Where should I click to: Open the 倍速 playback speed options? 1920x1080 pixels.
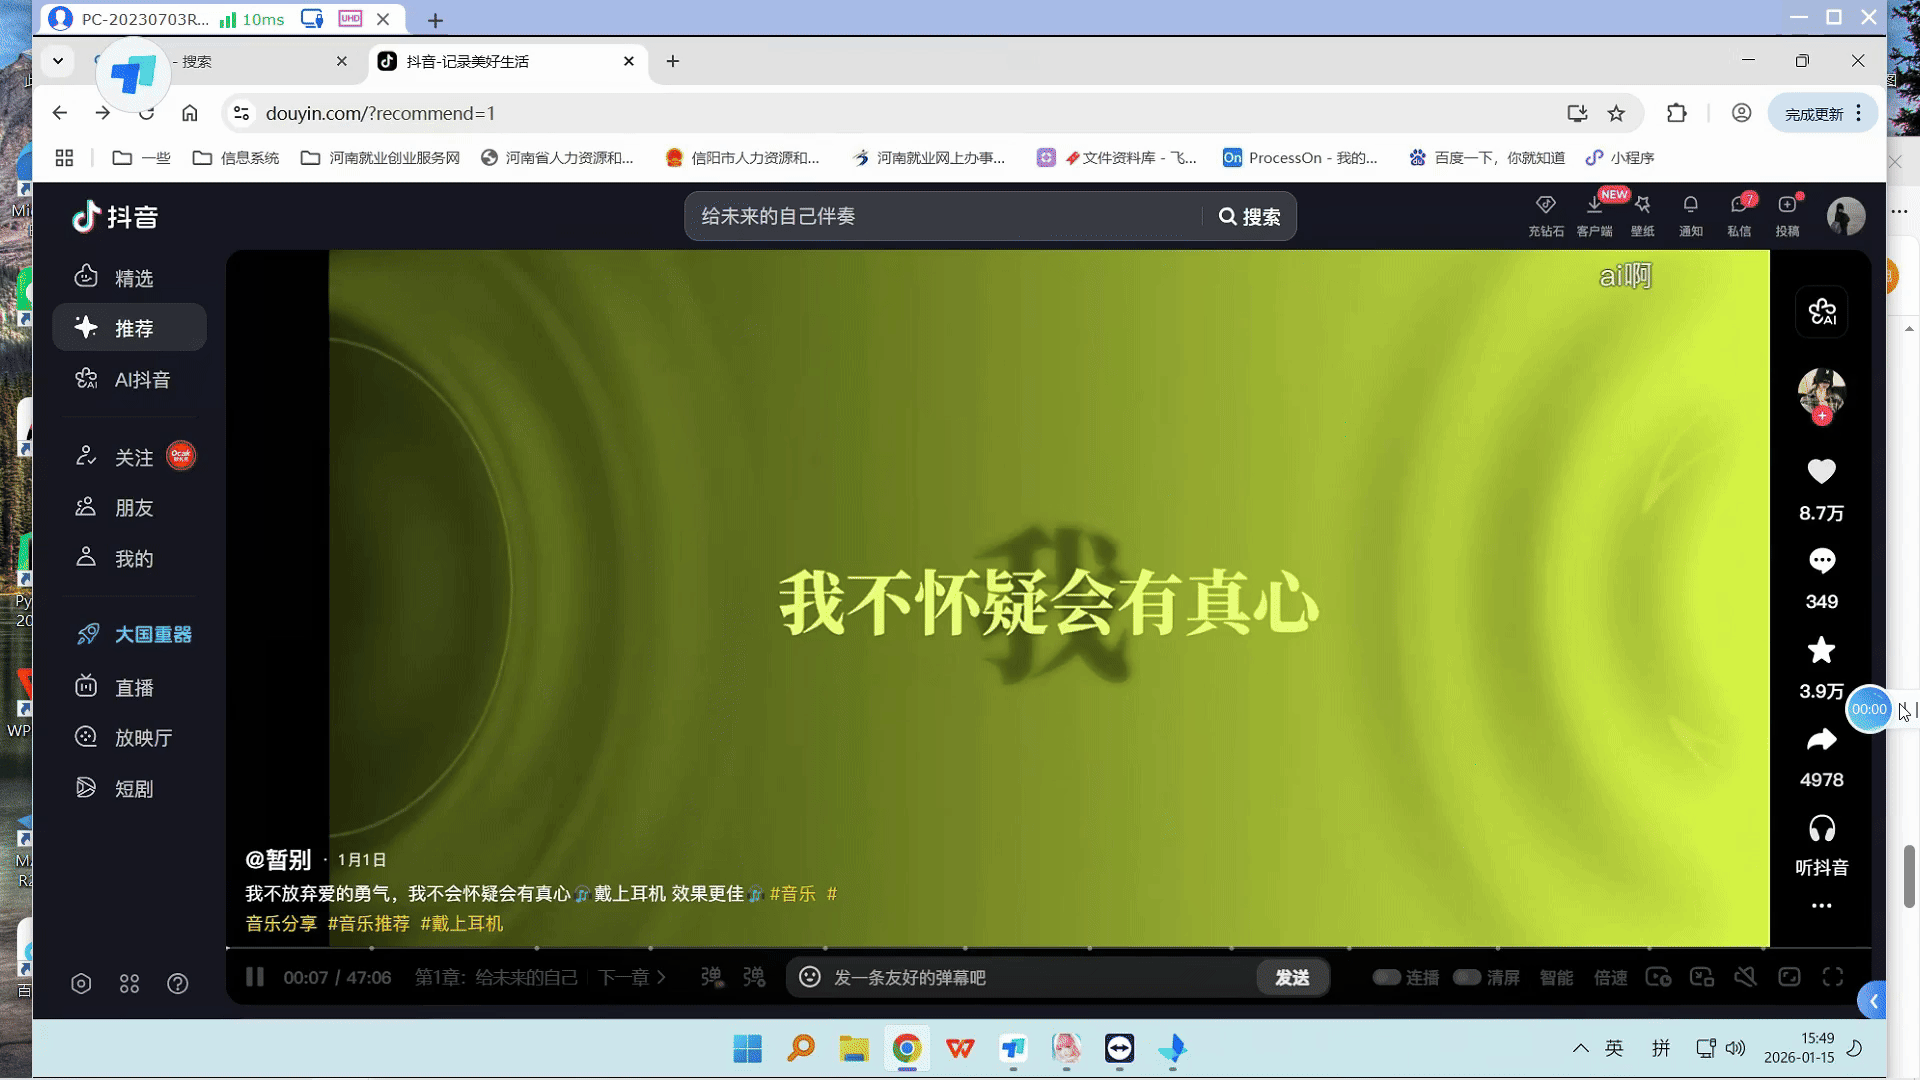(1610, 977)
